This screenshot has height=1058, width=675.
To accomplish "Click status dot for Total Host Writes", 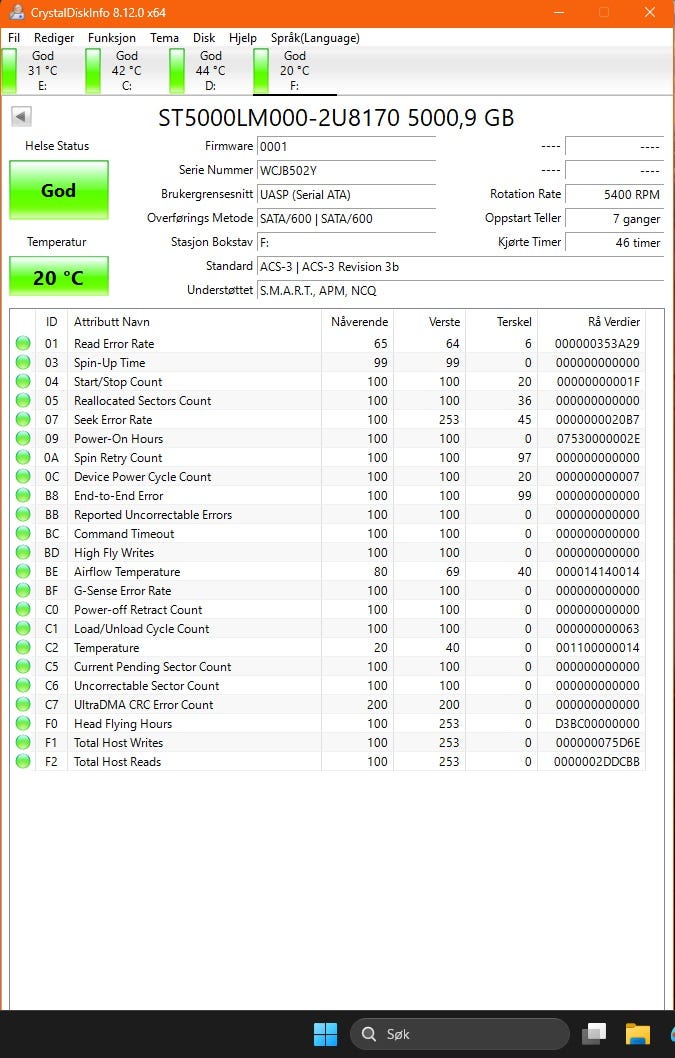I will point(24,742).
